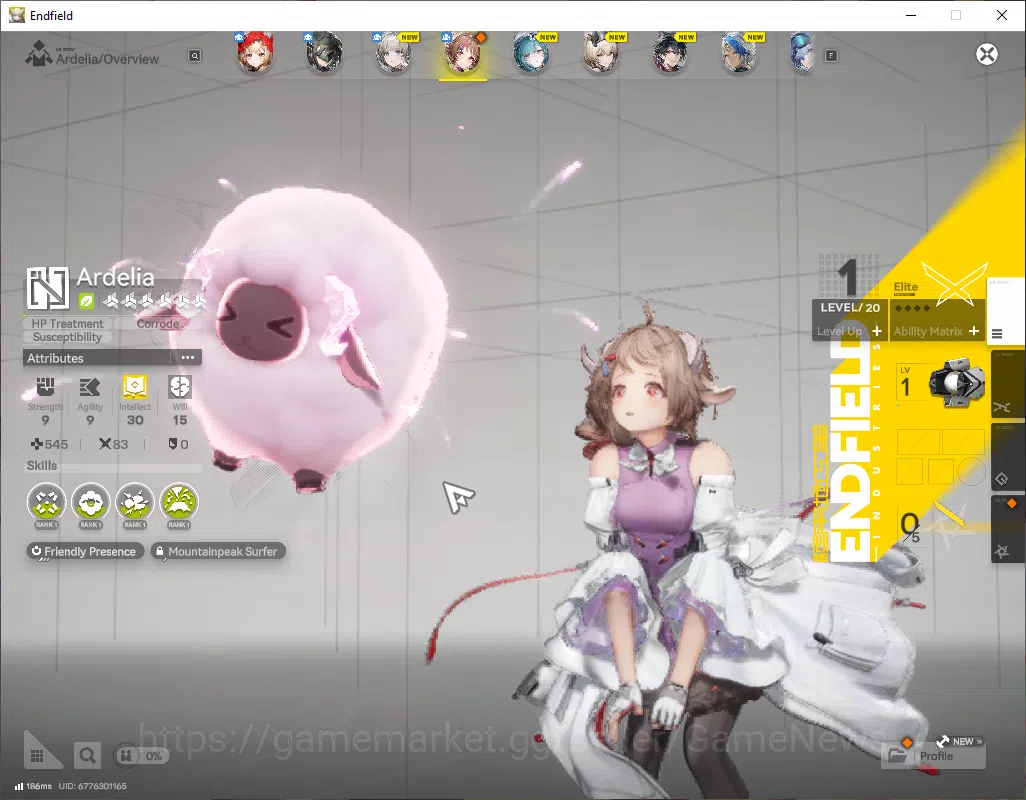Select the teal-haired operator marked NEW

click(x=532, y=54)
